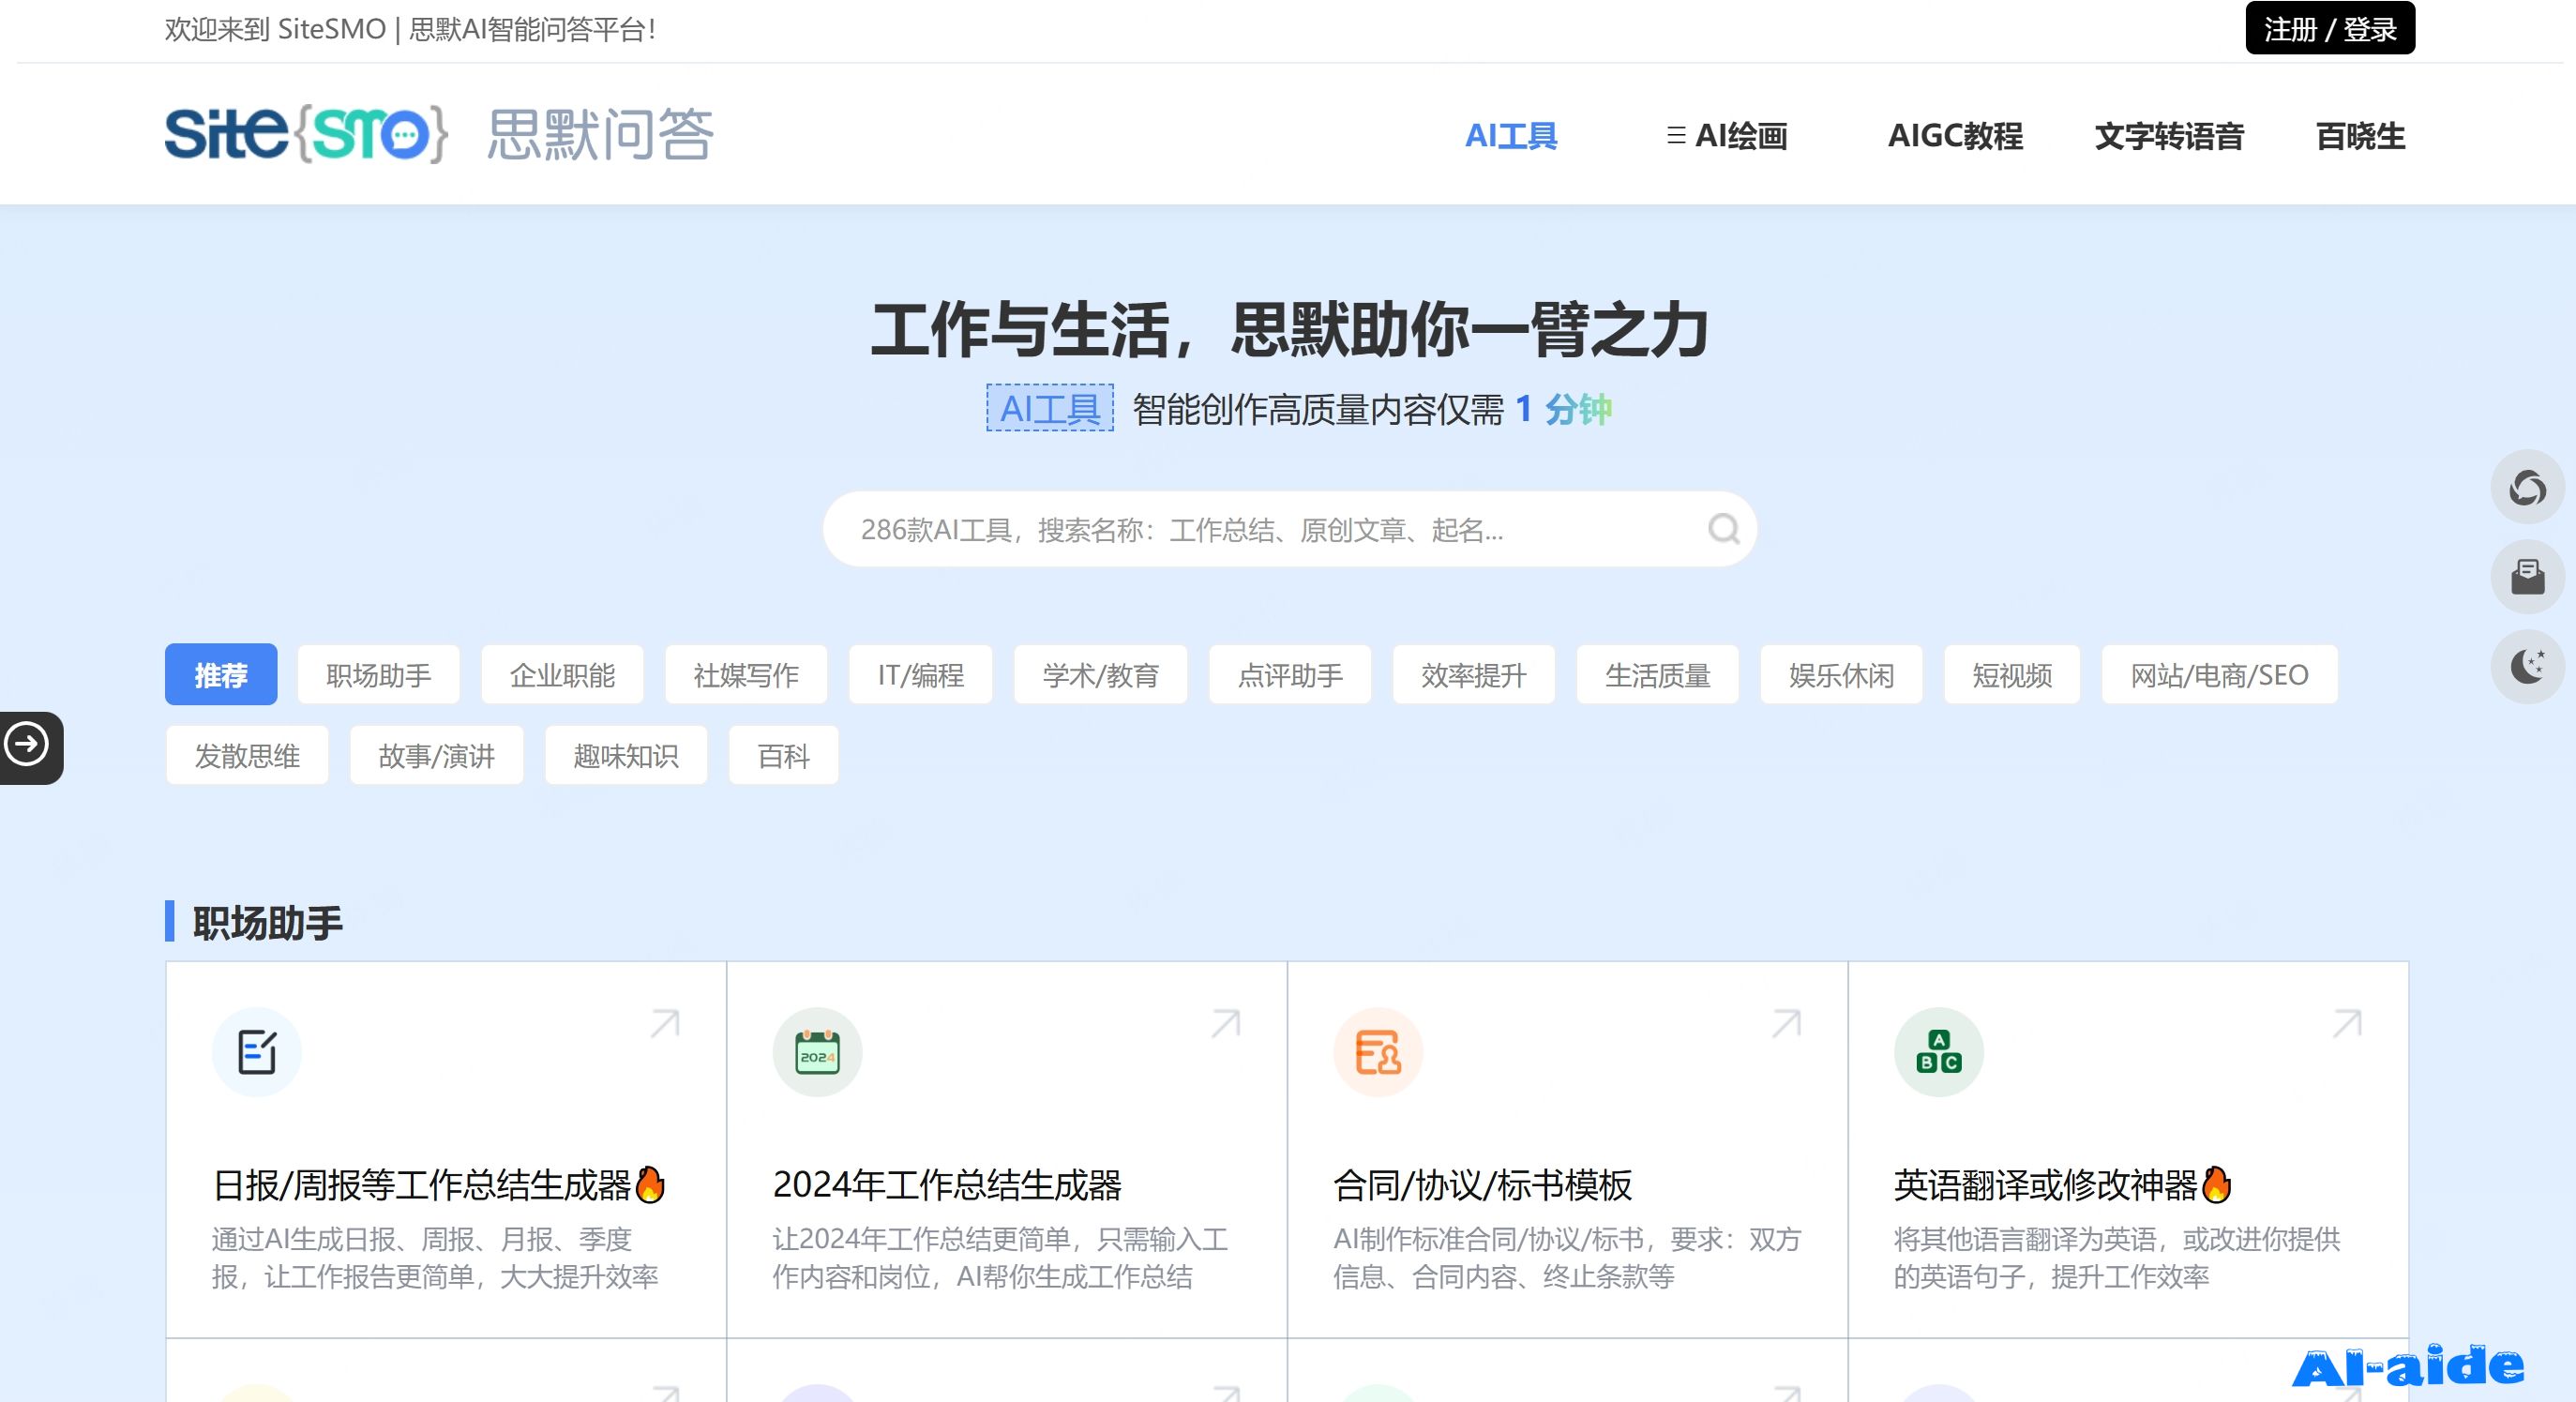
Task: Click the 注册 / 登录 button
Action: click(2330, 28)
